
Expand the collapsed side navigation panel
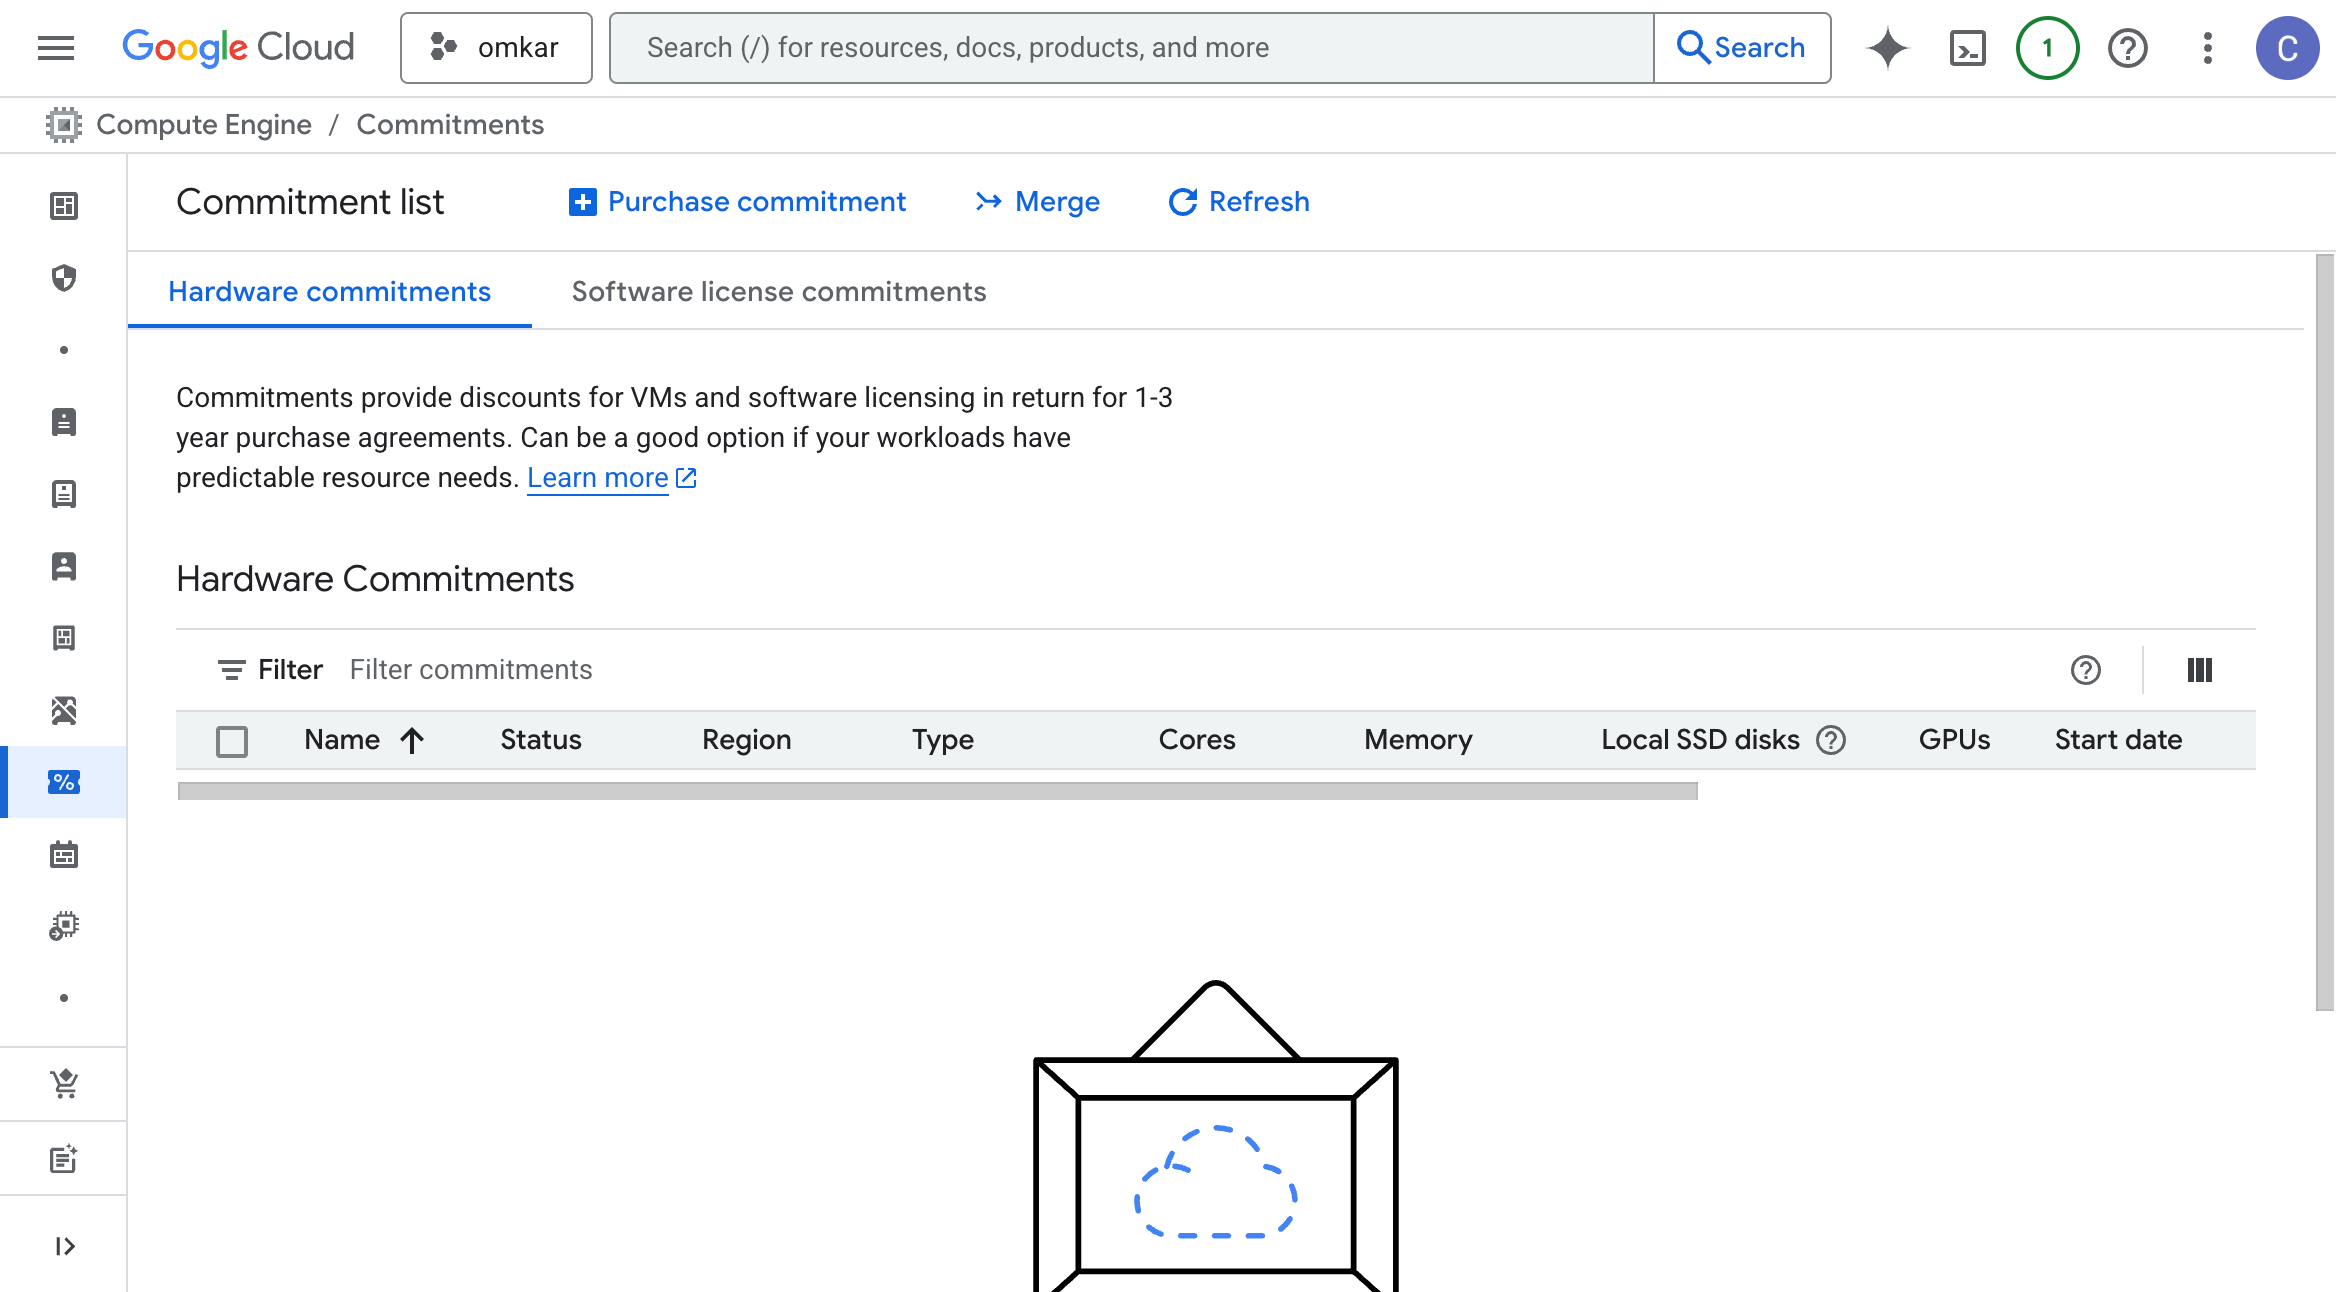click(x=64, y=1246)
